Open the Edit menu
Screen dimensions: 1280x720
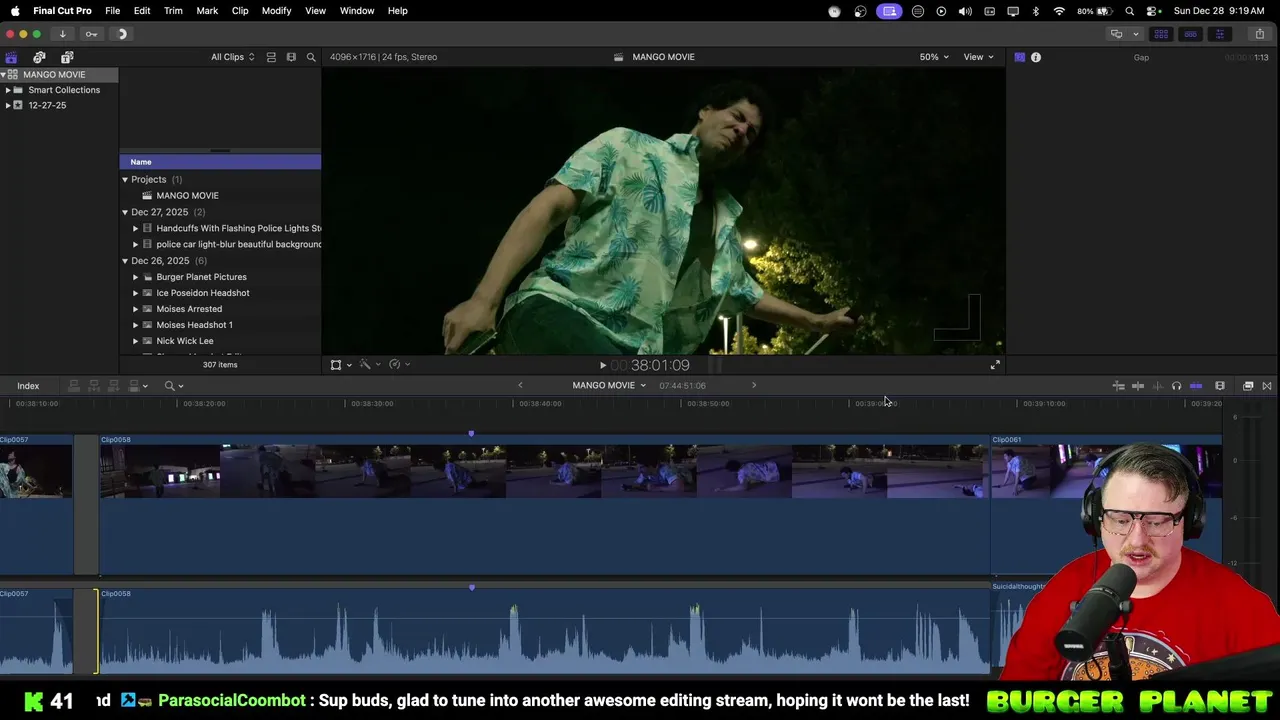click(142, 11)
